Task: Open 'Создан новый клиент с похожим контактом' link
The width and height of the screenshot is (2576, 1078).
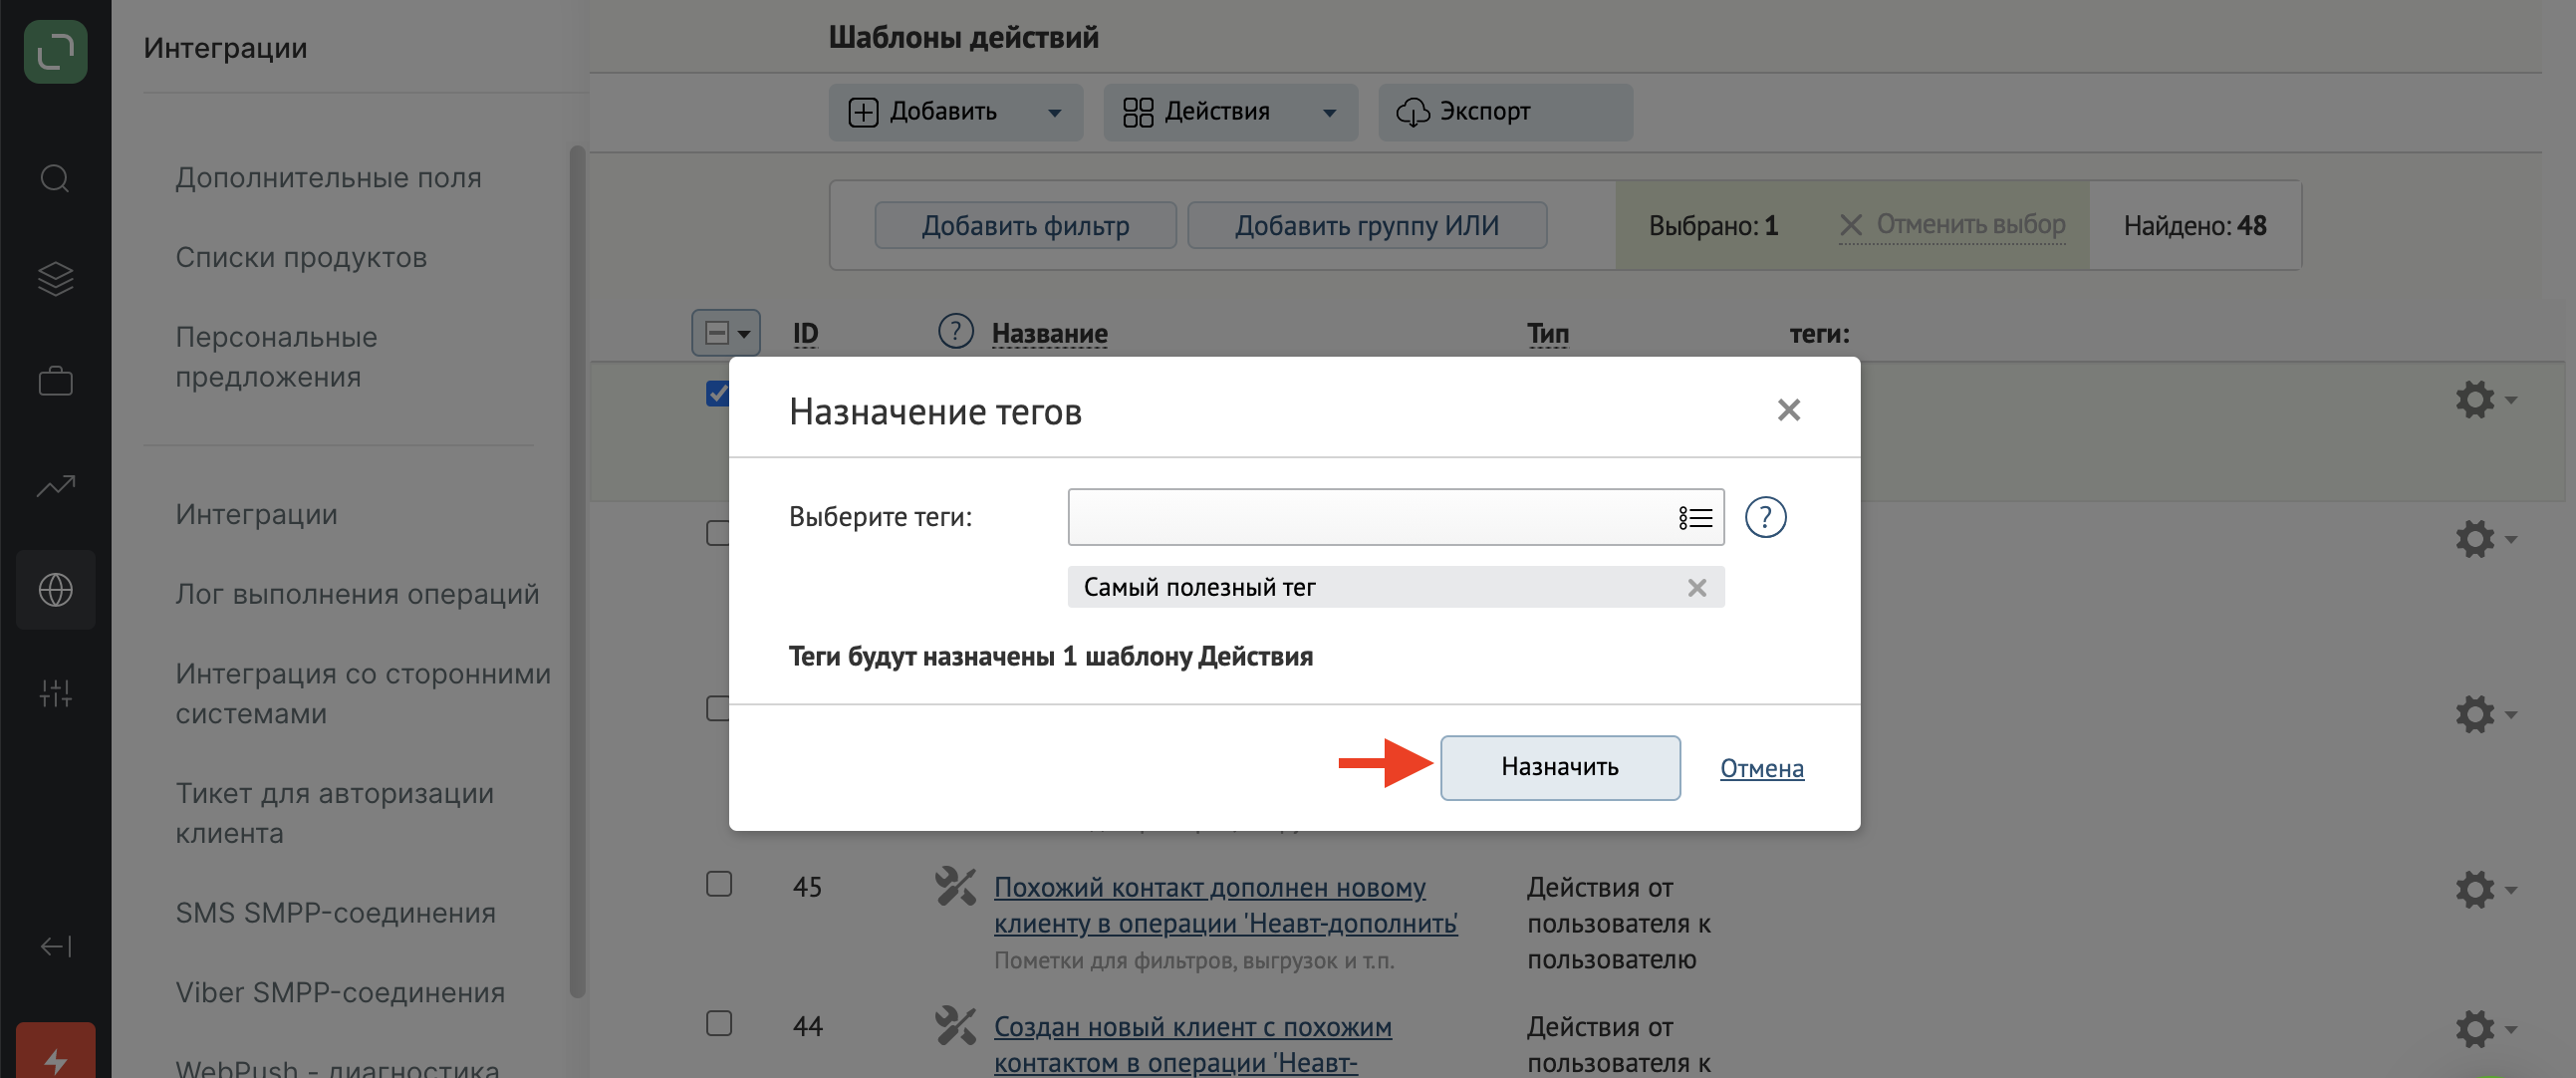Action: 1192,1044
